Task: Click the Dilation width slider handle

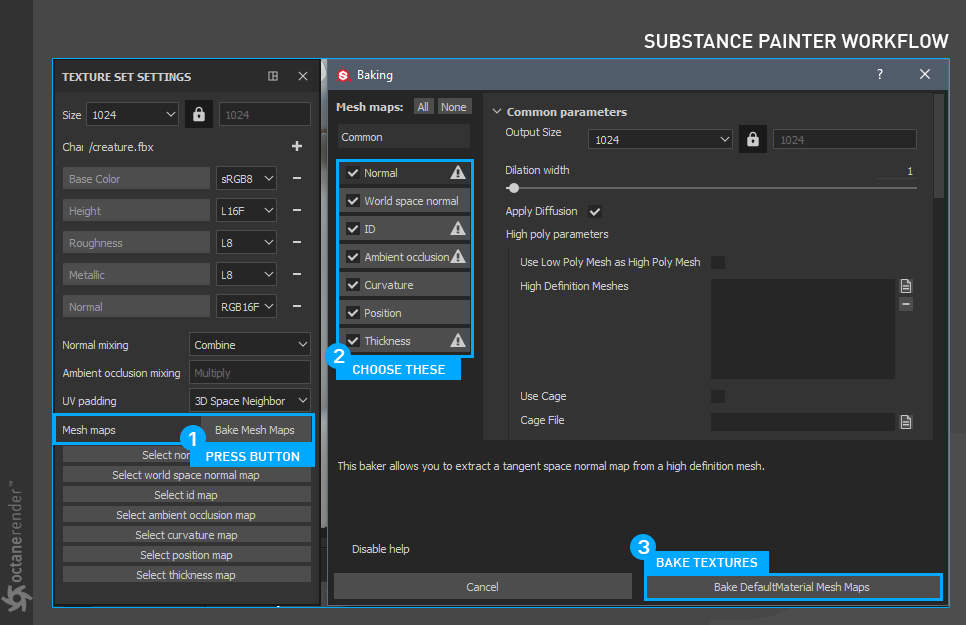Action: [x=513, y=188]
